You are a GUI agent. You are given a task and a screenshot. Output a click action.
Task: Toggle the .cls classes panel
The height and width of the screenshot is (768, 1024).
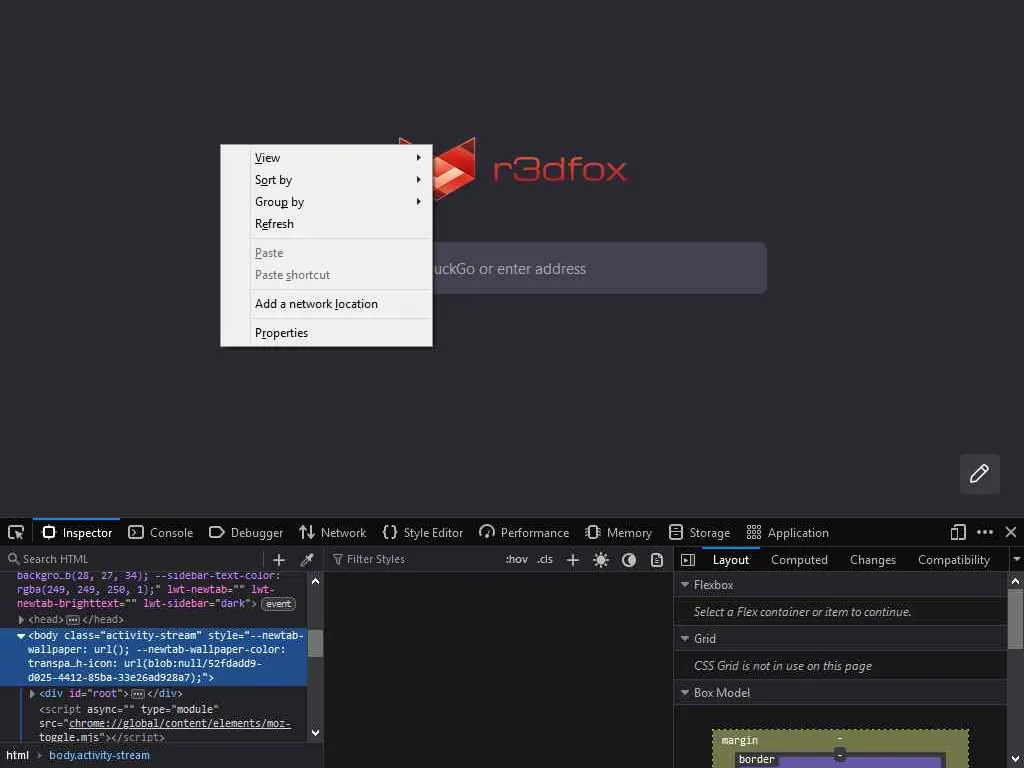click(545, 560)
